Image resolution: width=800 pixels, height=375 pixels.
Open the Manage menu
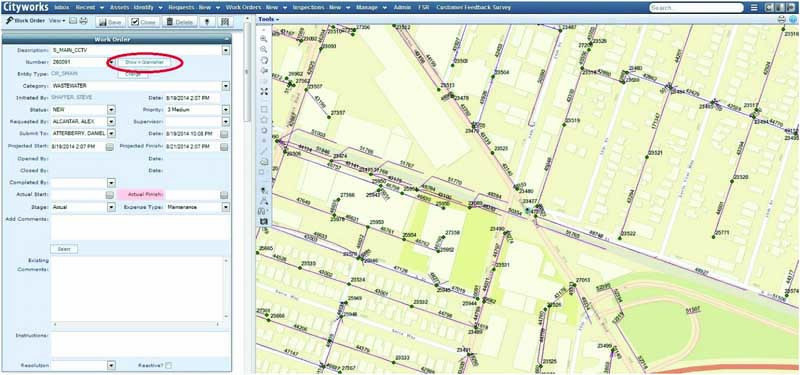370,8
